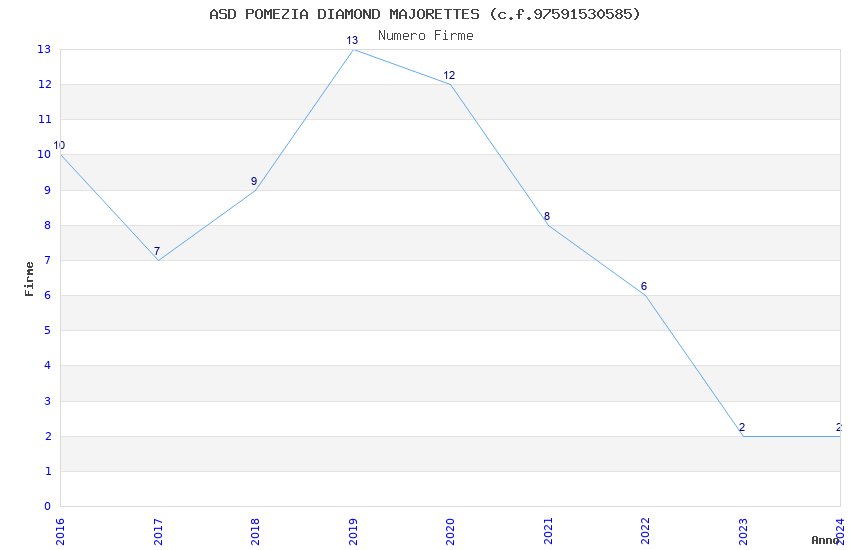Click the y-axis tick value 4

point(48,366)
